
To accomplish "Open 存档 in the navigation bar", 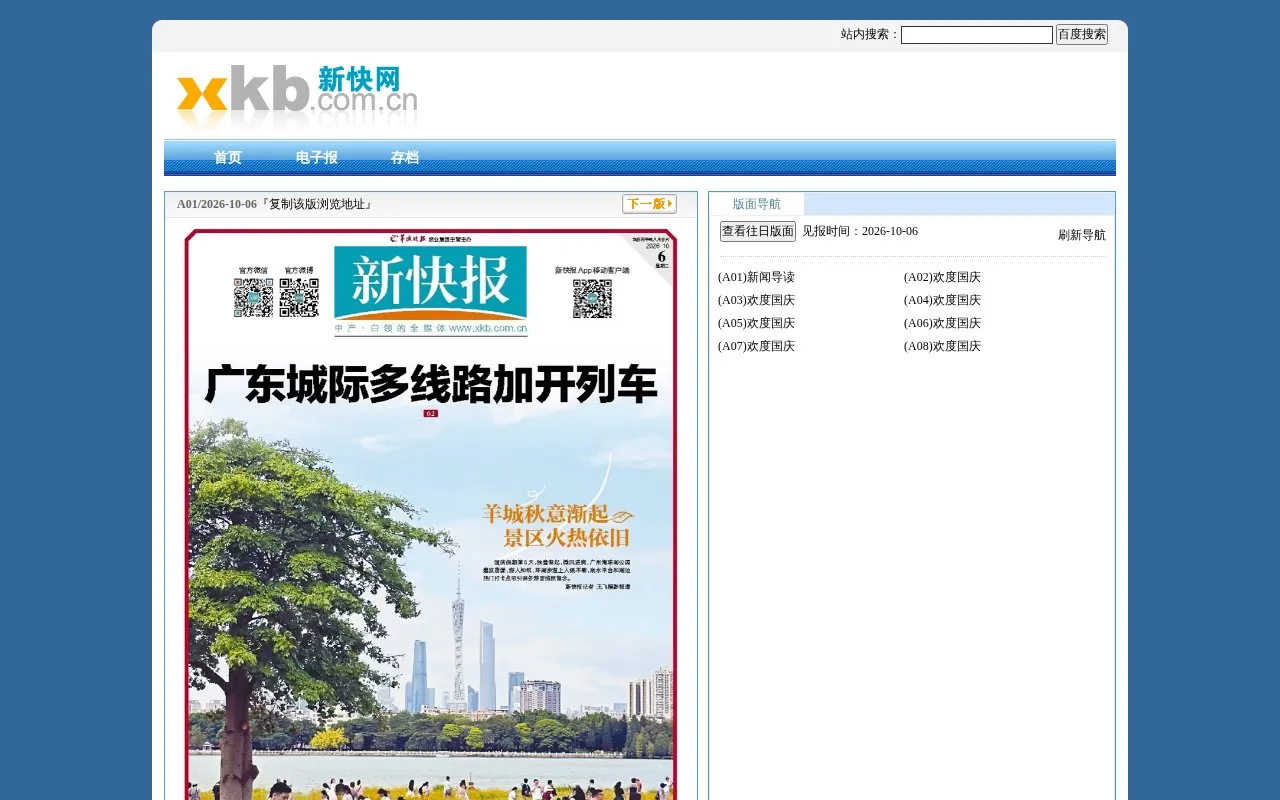I will [x=405, y=158].
